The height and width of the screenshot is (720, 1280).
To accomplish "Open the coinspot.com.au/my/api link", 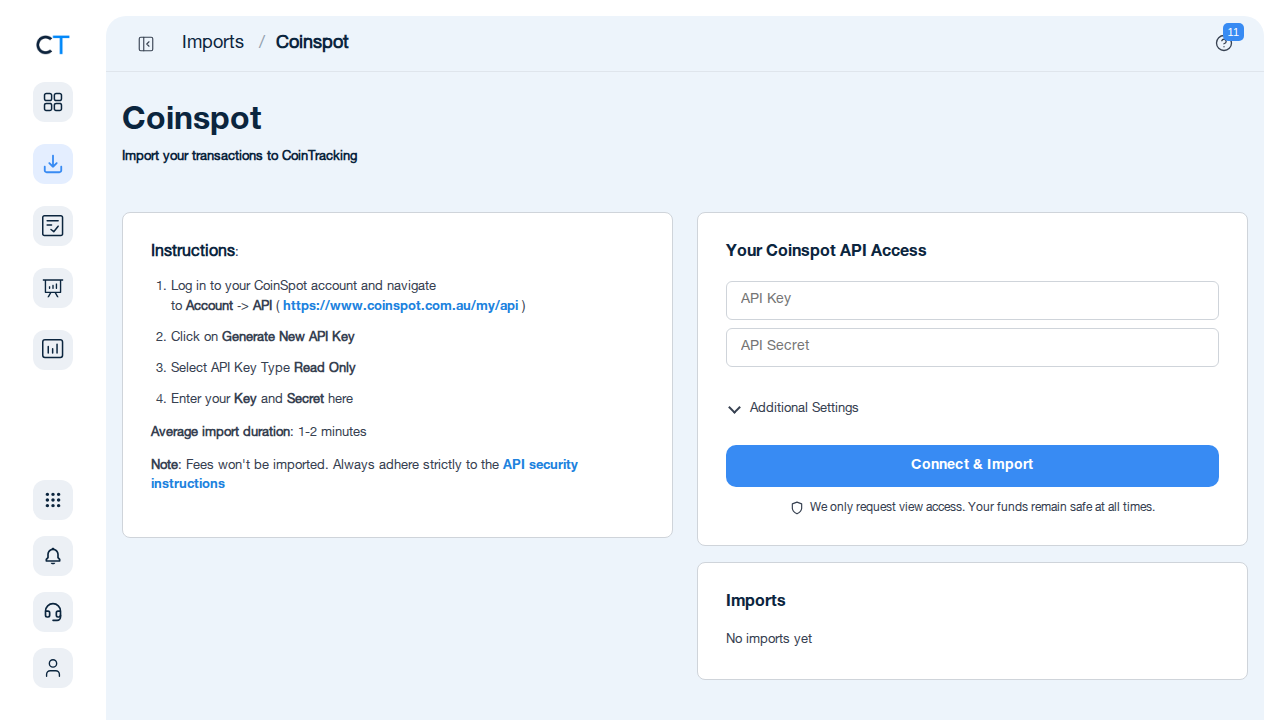I will click(x=400, y=306).
